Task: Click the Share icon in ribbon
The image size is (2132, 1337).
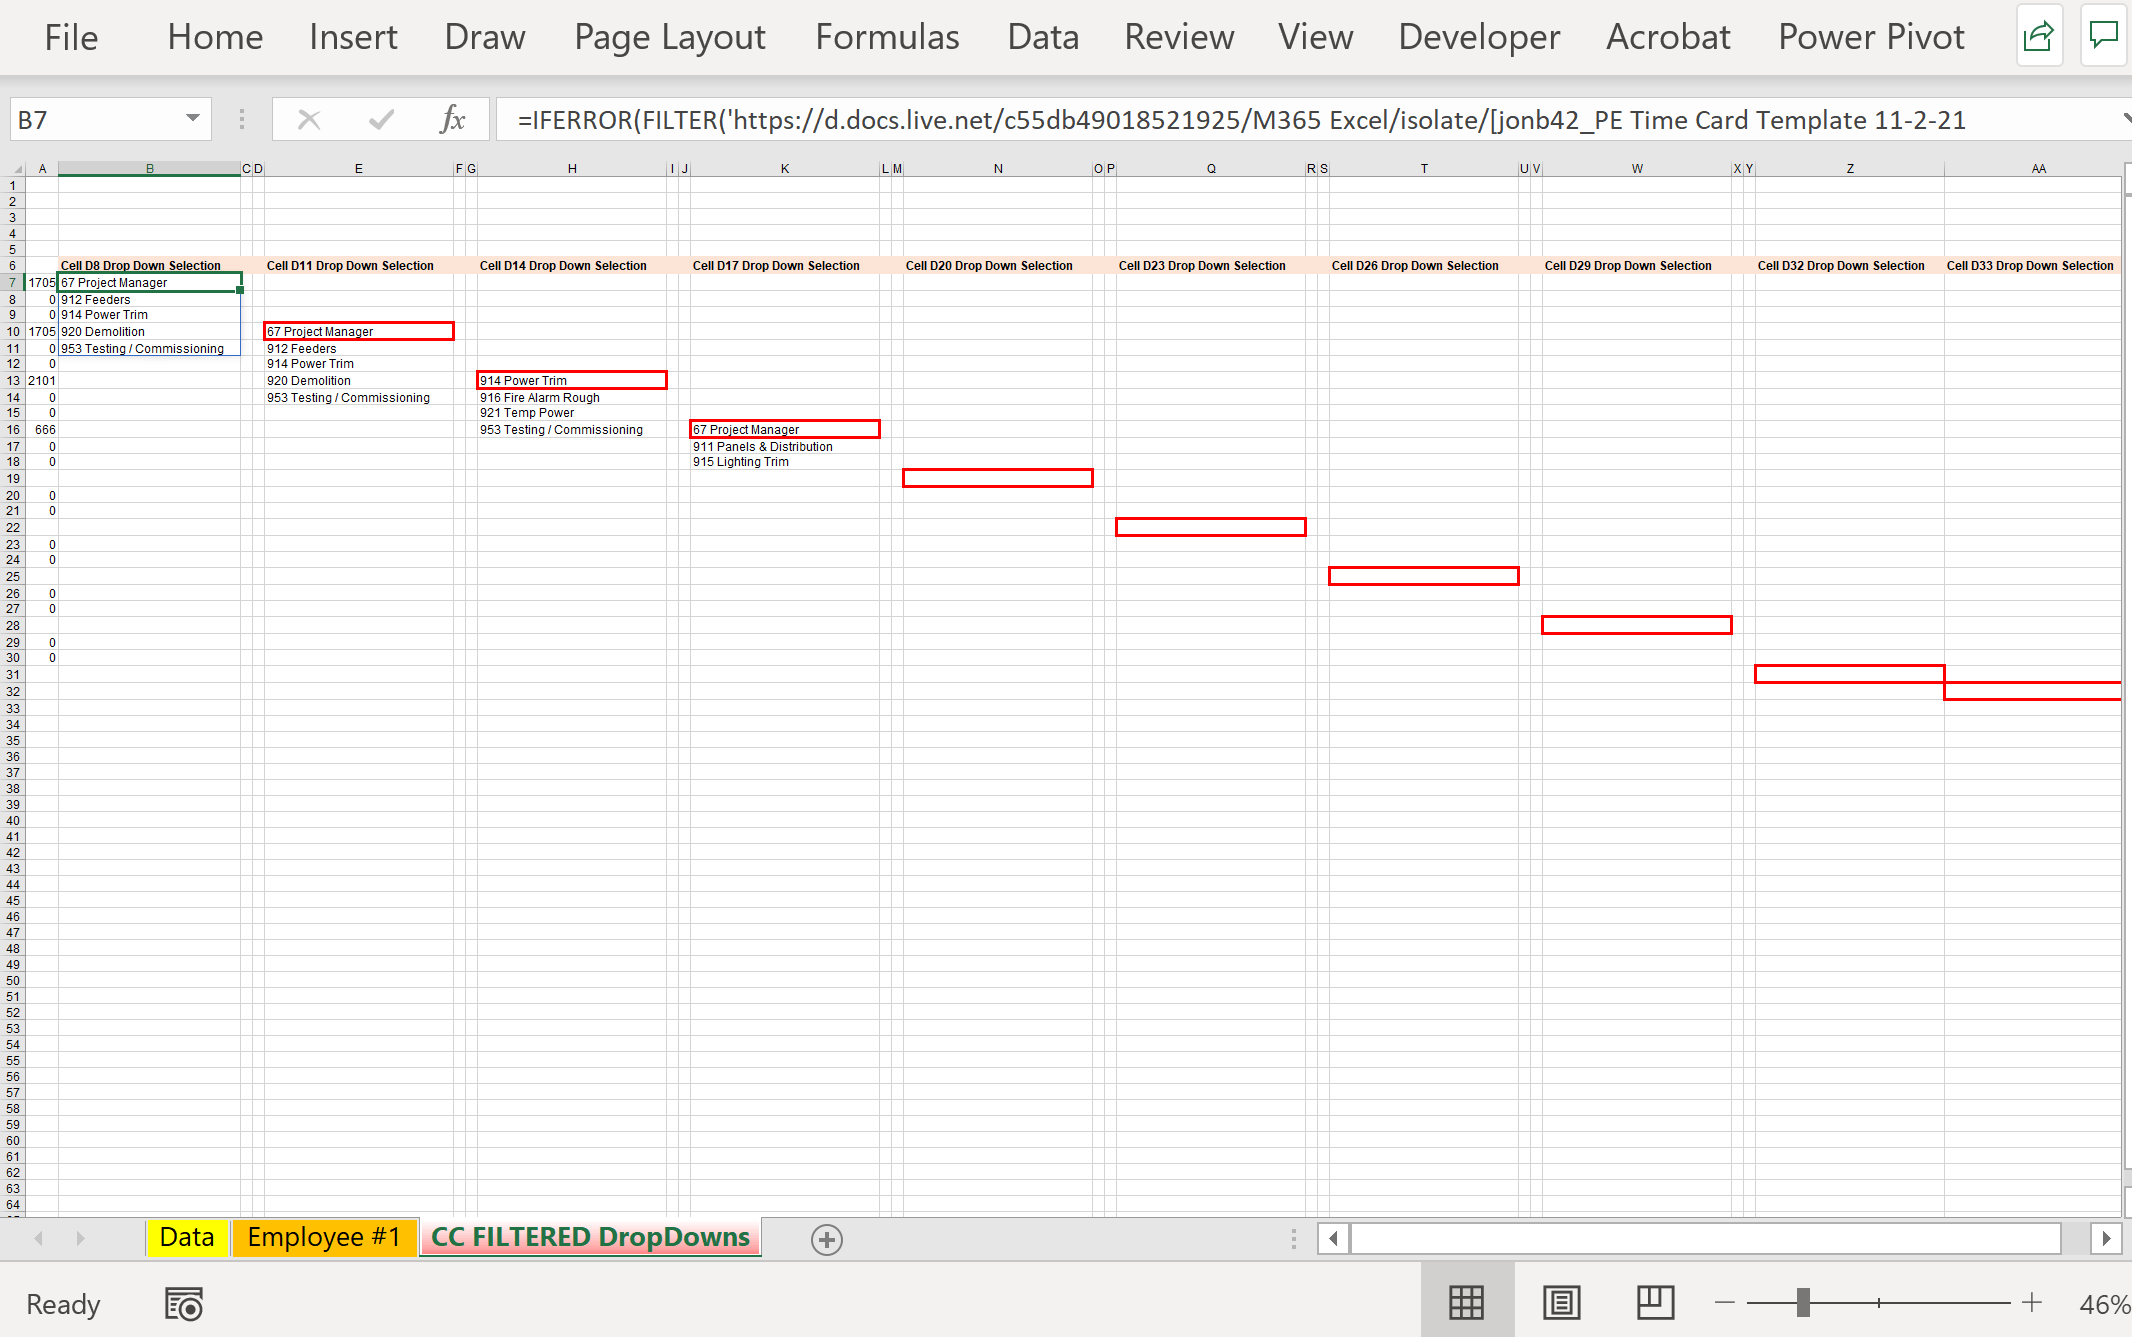Action: point(2038,37)
